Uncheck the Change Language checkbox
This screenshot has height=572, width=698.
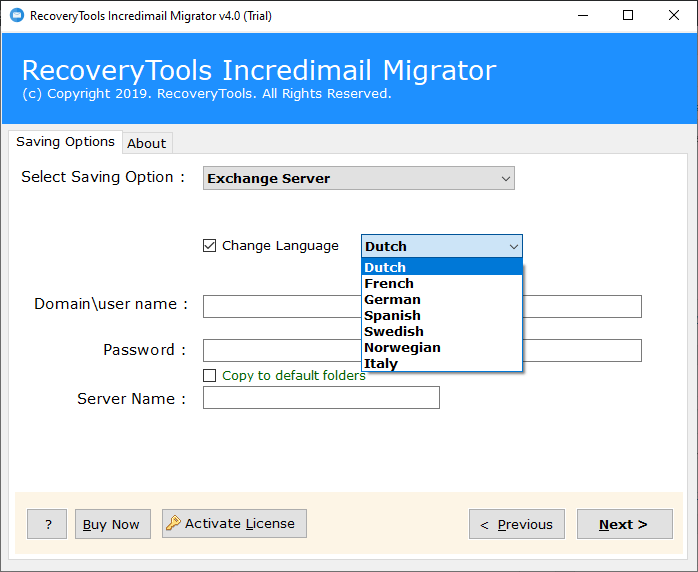tap(209, 246)
